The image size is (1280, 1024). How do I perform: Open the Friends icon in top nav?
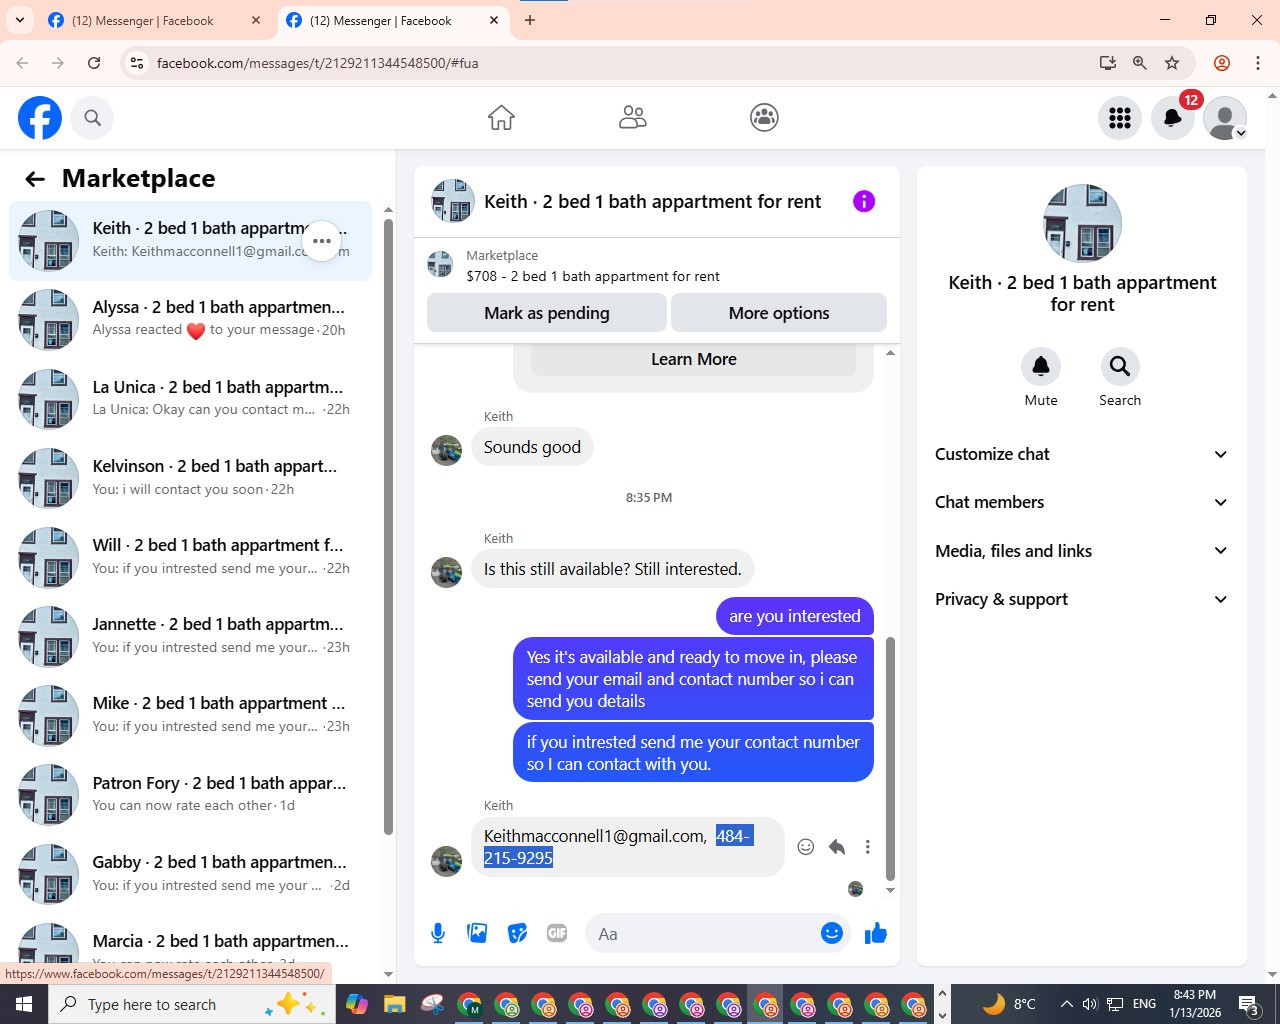[x=633, y=118]
